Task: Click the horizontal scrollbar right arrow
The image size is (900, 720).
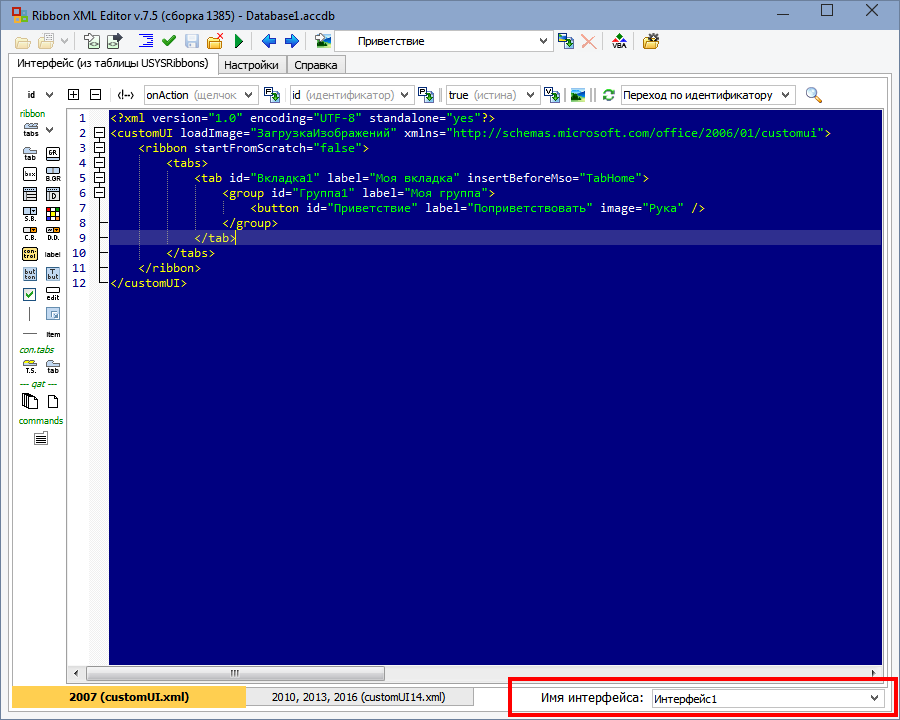Action: click(874, 673)
